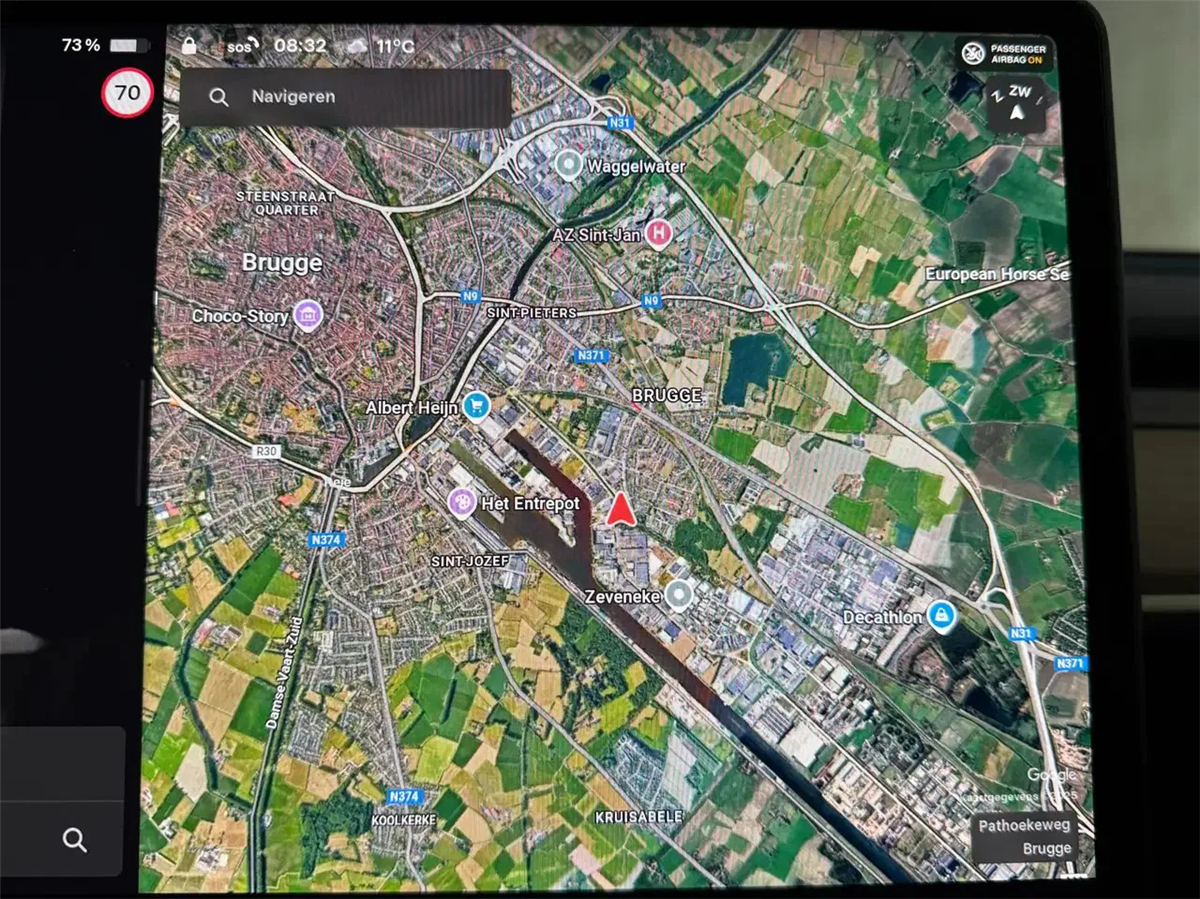Screen dimensions: 1200x899
Task: Tap the Waggelwater map pin
Action: pyautogui.click(x=569, y=165)
